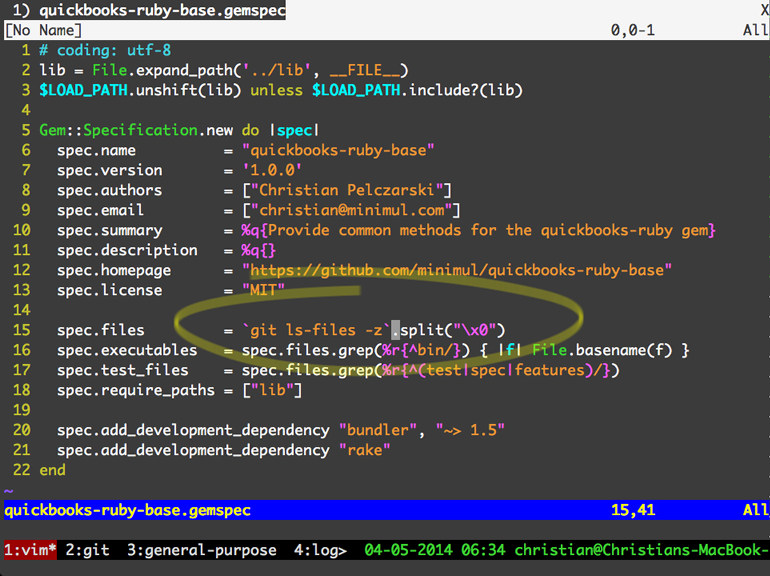Click spec.executables on line 16

[127, 350]
